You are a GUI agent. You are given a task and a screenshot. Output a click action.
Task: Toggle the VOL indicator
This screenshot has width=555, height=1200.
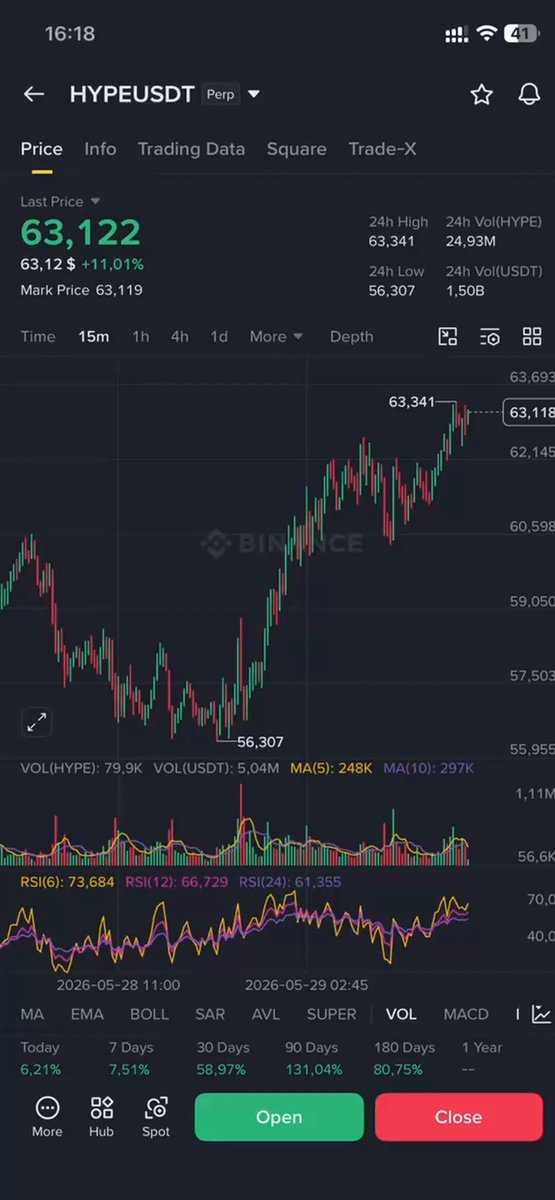tap(401, 1014)
